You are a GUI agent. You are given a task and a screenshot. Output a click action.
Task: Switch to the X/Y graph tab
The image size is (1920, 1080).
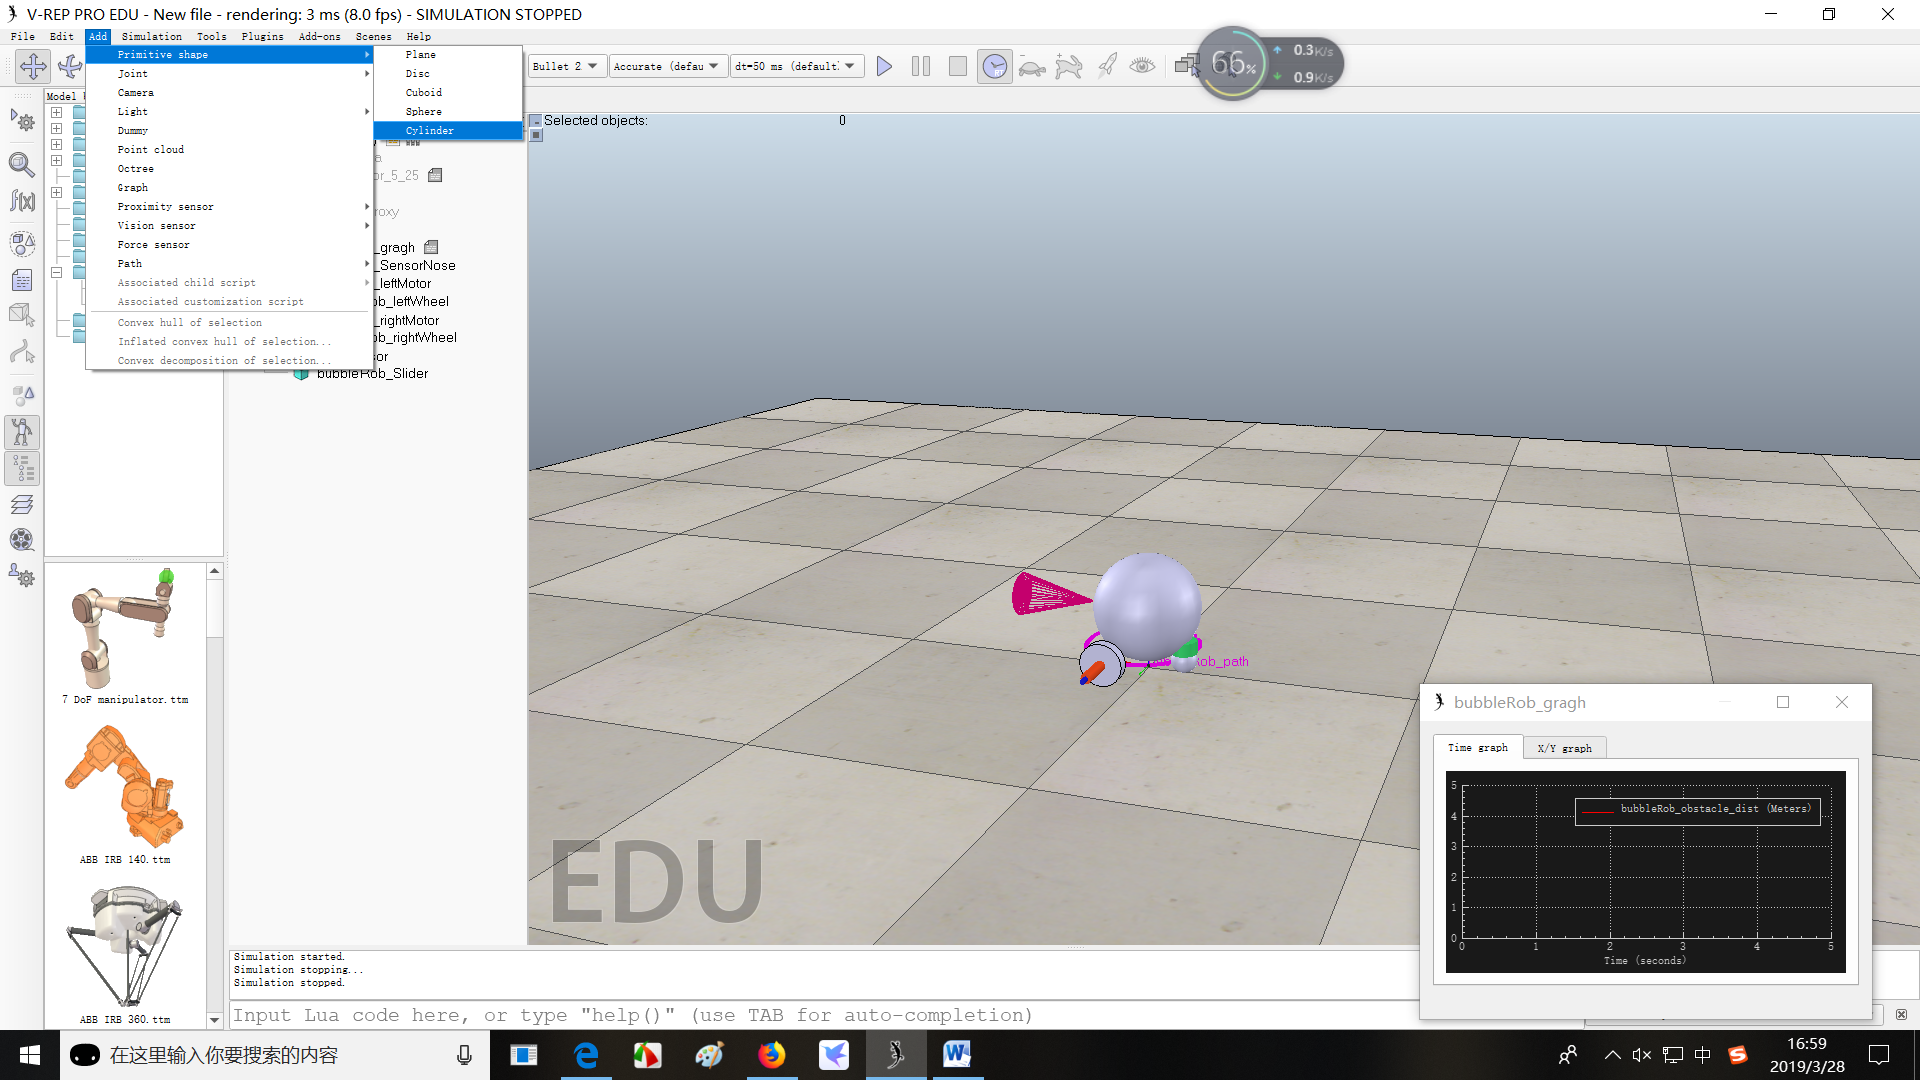pyautogui.click(x=1564, y=748)
